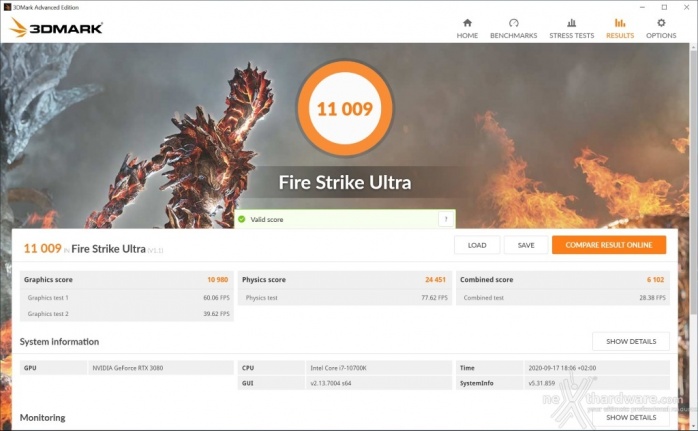Image resolution: width=698 pixels, height=431 pixels.
Task: Click the 3DMark logo
Action: click(56, 28)
